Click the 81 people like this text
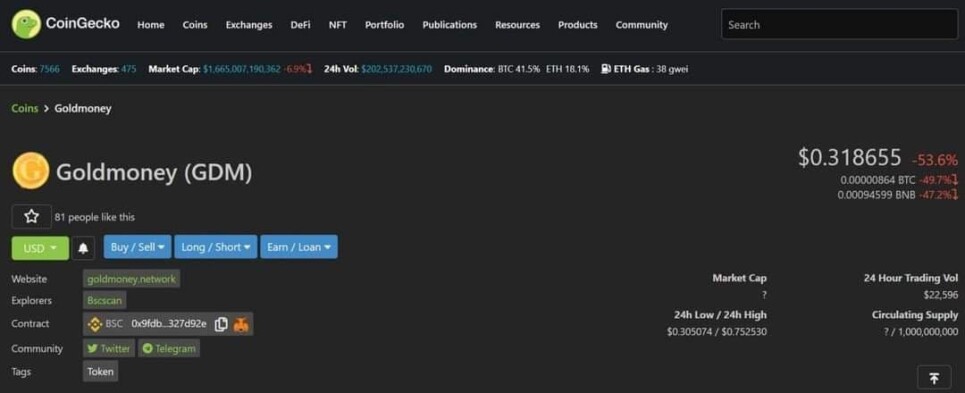The image size is (965, 393). [95, 217]
